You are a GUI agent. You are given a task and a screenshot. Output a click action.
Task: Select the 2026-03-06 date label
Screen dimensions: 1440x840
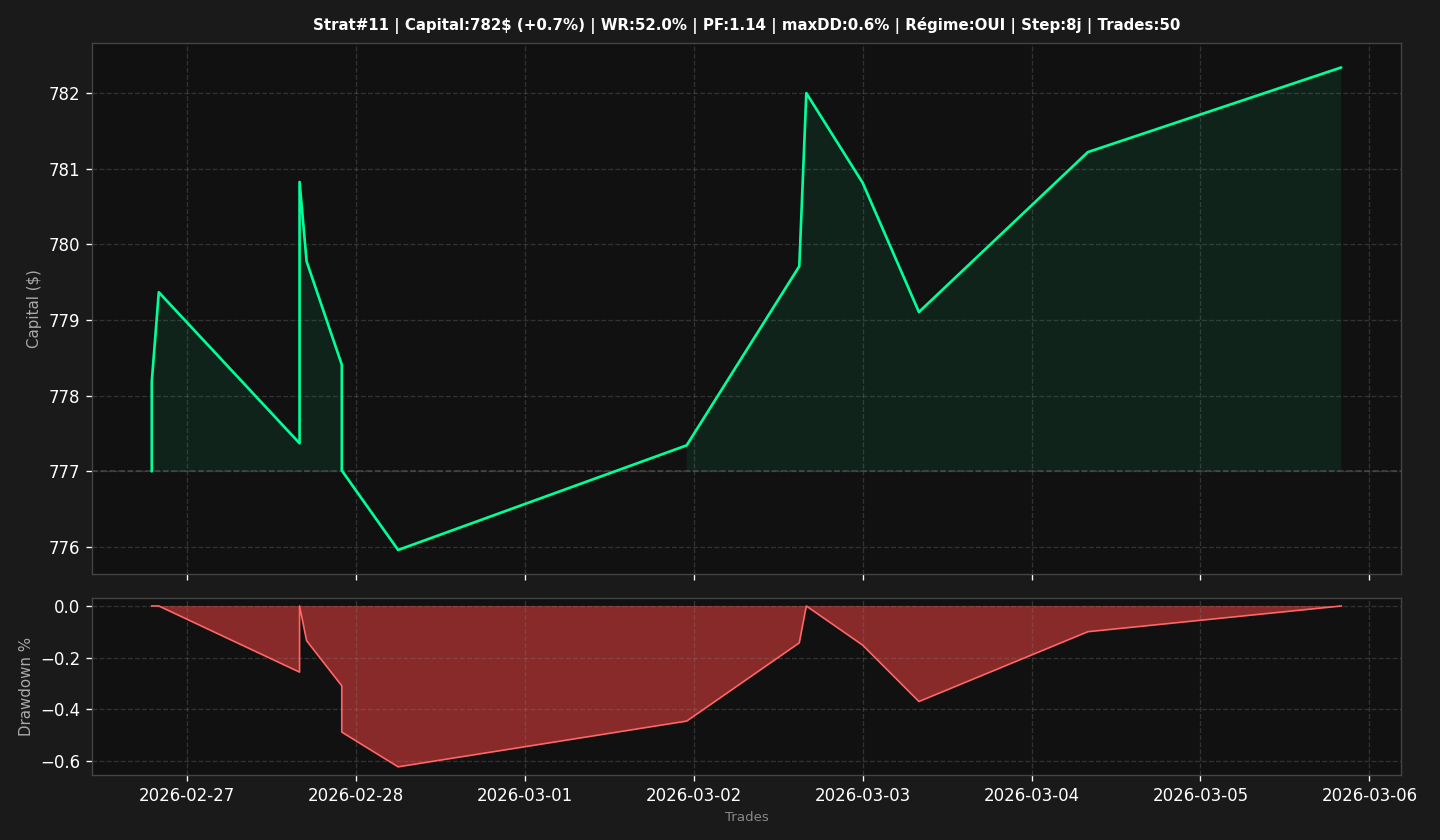click(1370, 796)
